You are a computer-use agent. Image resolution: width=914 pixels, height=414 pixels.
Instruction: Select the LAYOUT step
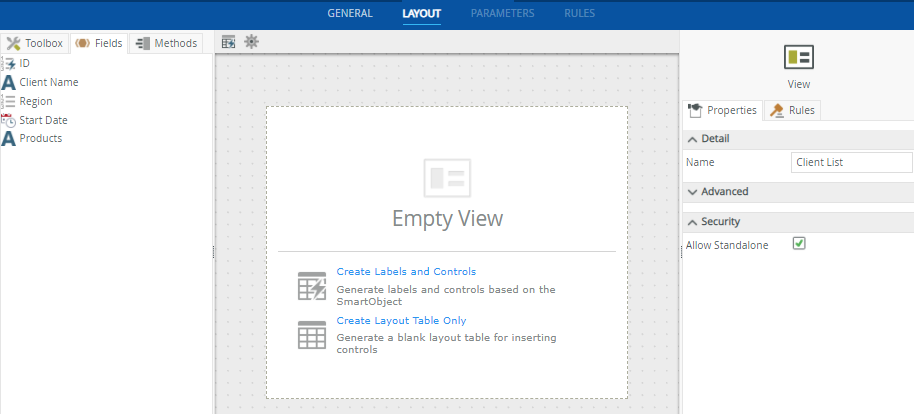coord(421,13)
